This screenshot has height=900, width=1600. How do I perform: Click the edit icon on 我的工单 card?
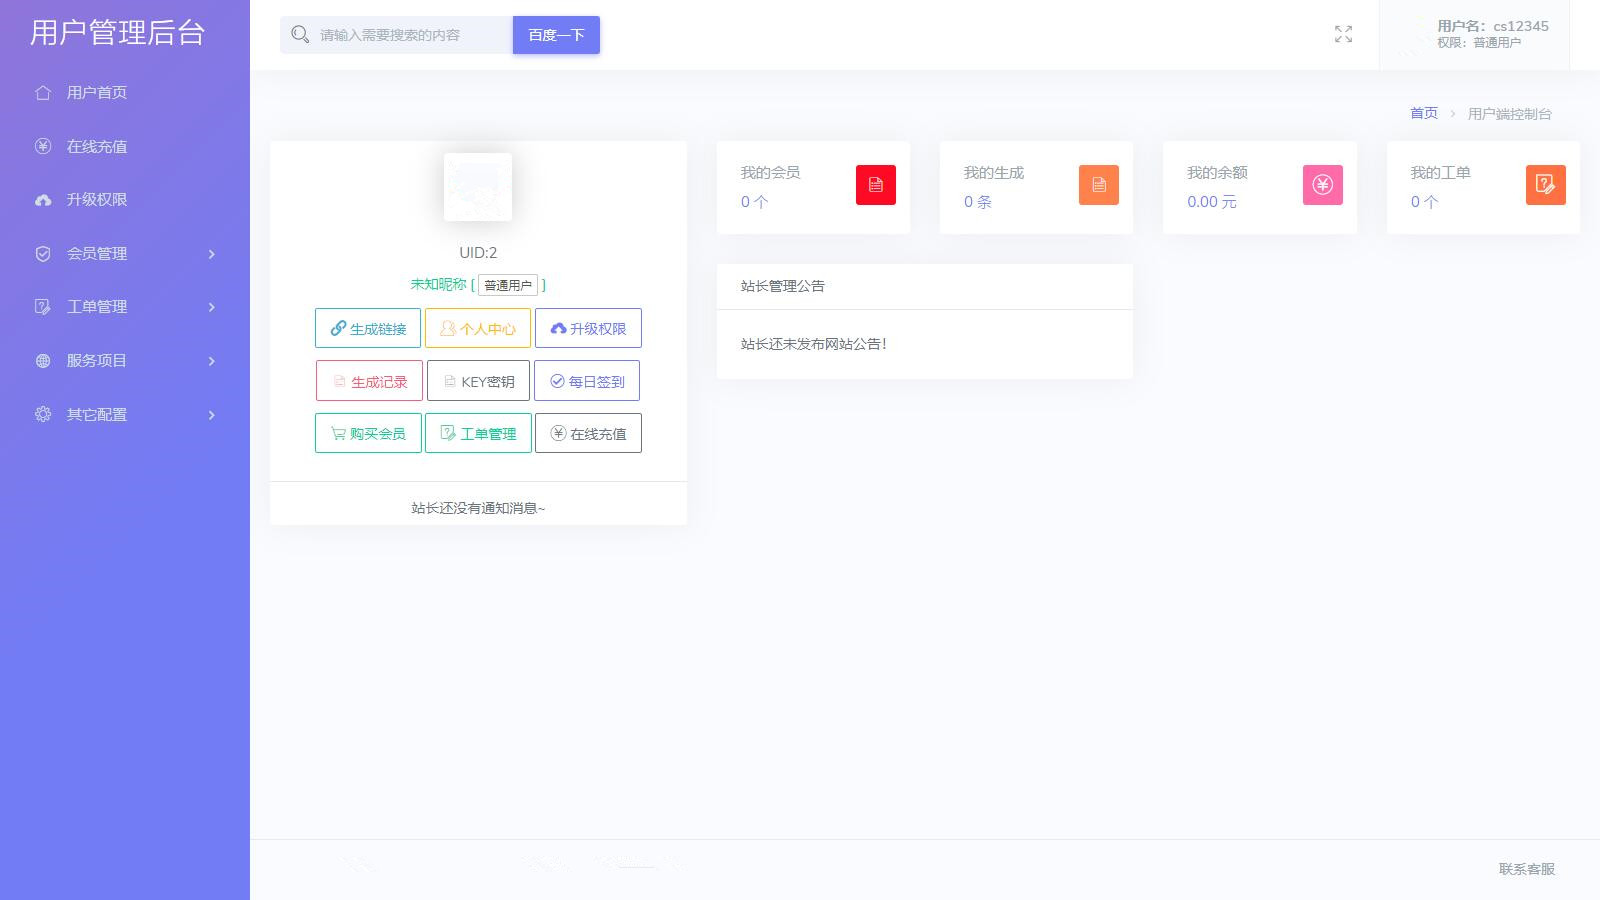pos(1545,185)
